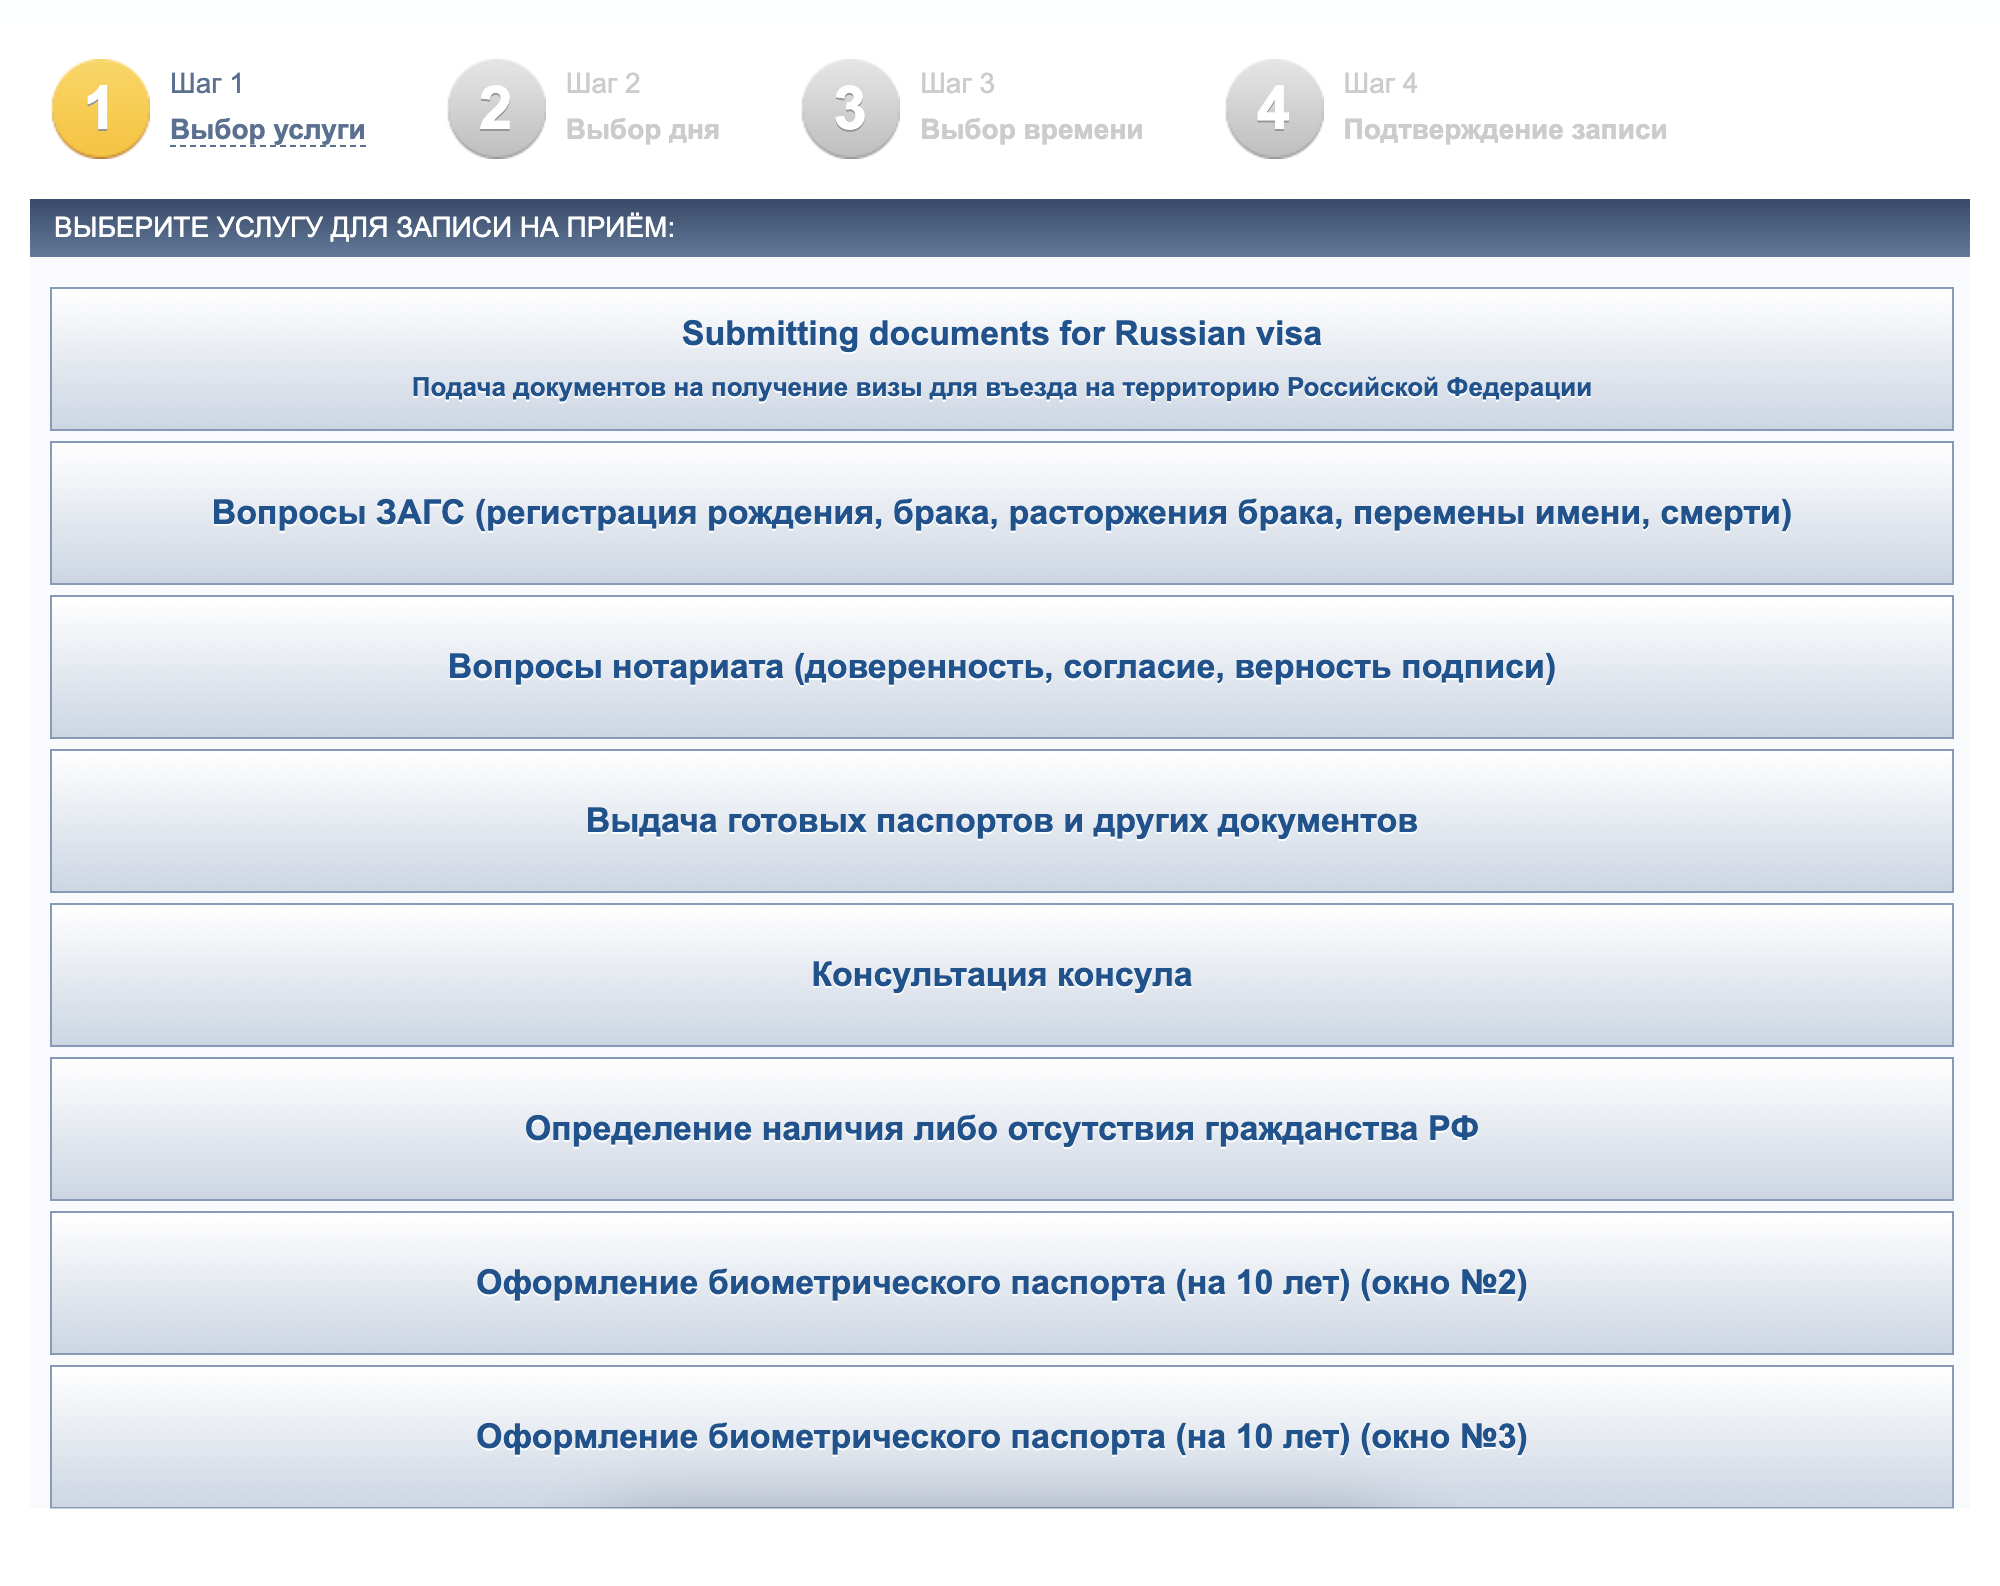This screenshot has height=1586, width=2000.
Task: Go to the Подтверждение записи step
Action: click(x=1505, y=130)
